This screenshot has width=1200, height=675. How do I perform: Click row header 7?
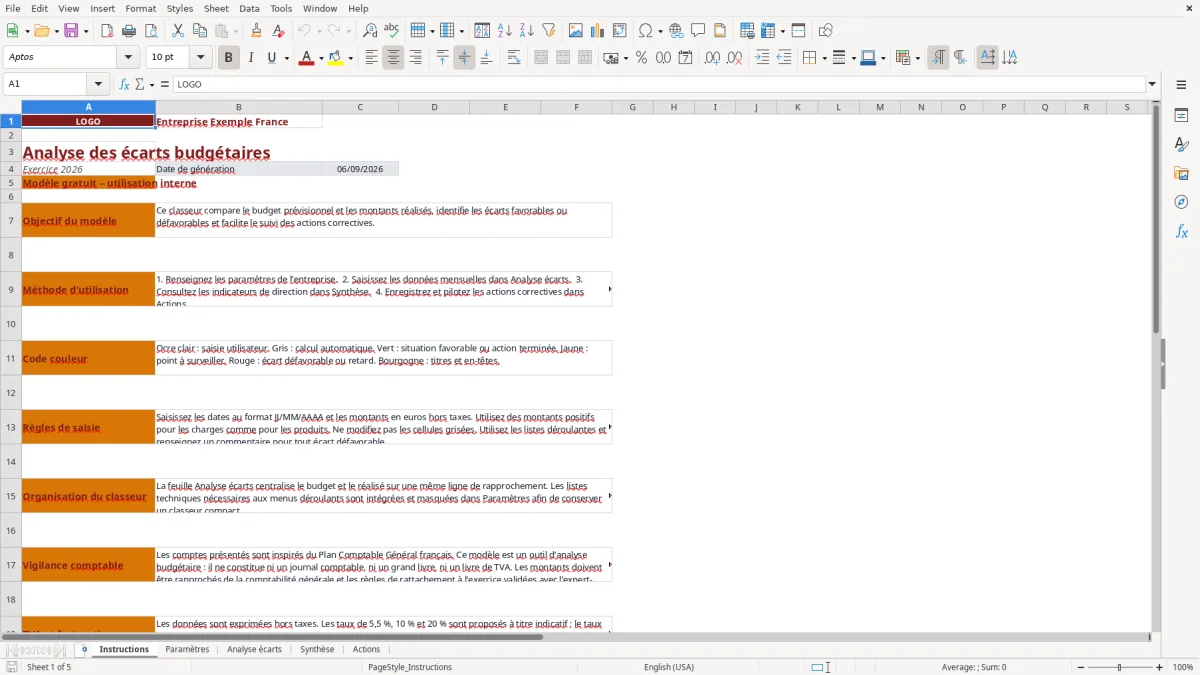[x=11, y=220]
